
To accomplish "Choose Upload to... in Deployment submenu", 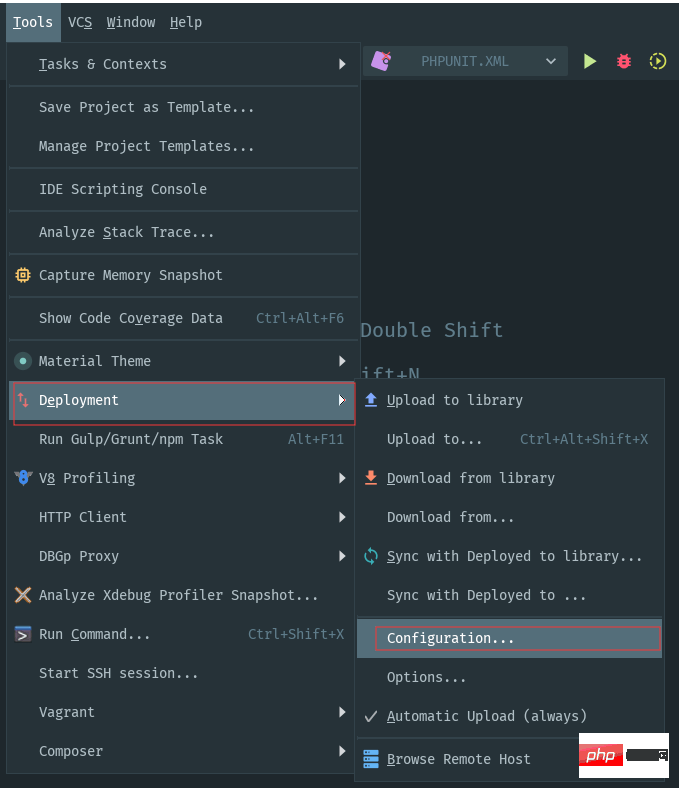I will 510,439.
